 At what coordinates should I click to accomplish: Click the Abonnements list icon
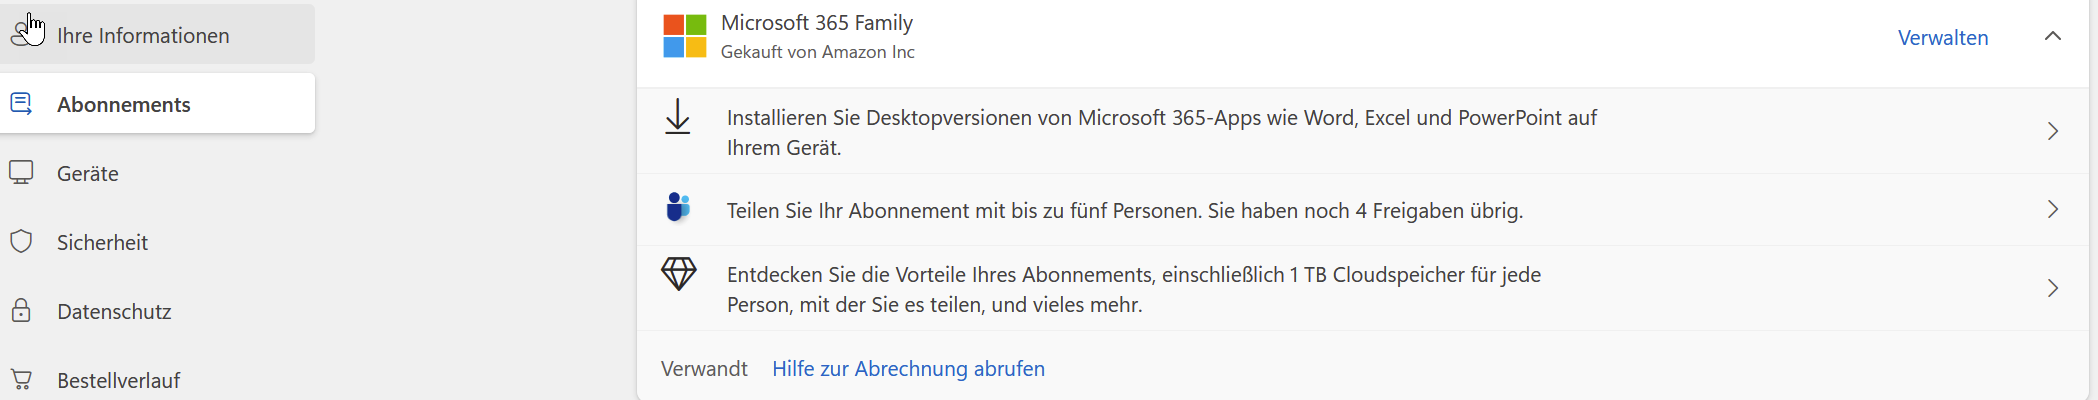pyautogui.click(x=21, y=103)
